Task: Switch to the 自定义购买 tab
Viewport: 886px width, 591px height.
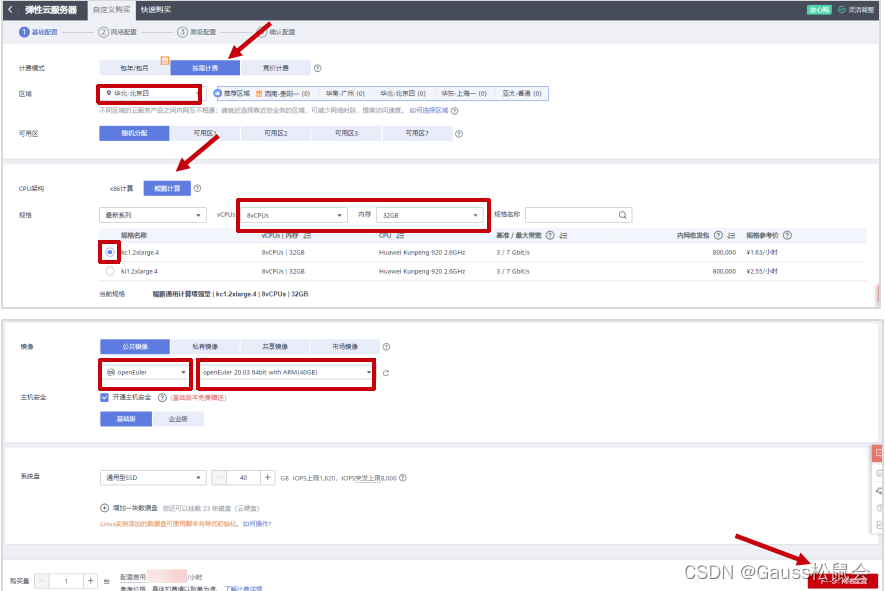Action: coord(111,10)
